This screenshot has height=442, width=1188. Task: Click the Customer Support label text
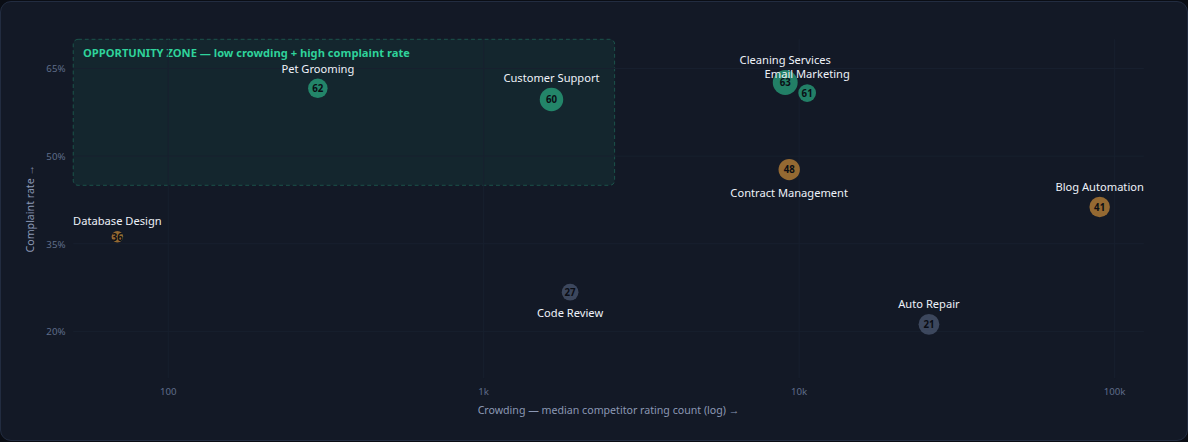click(552, 78)
